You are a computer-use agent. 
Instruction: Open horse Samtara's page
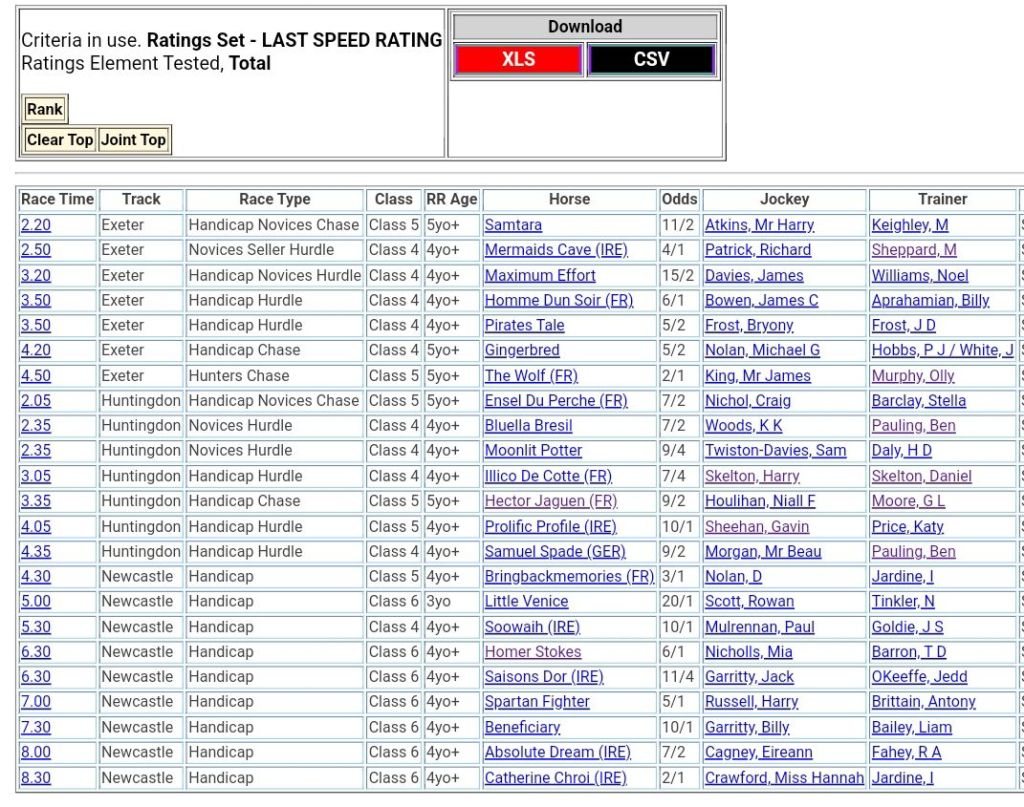point(513,225)
